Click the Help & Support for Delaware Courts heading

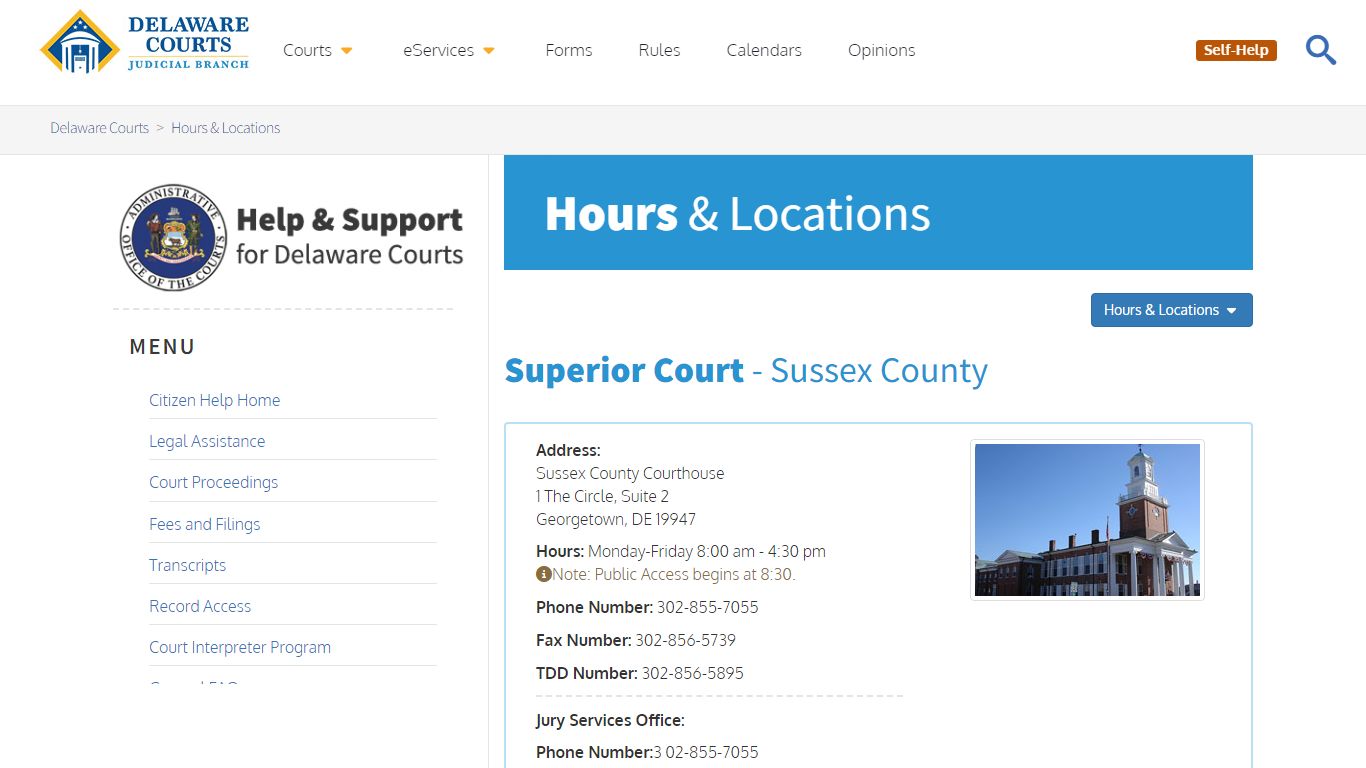click(x=349, y=236)
